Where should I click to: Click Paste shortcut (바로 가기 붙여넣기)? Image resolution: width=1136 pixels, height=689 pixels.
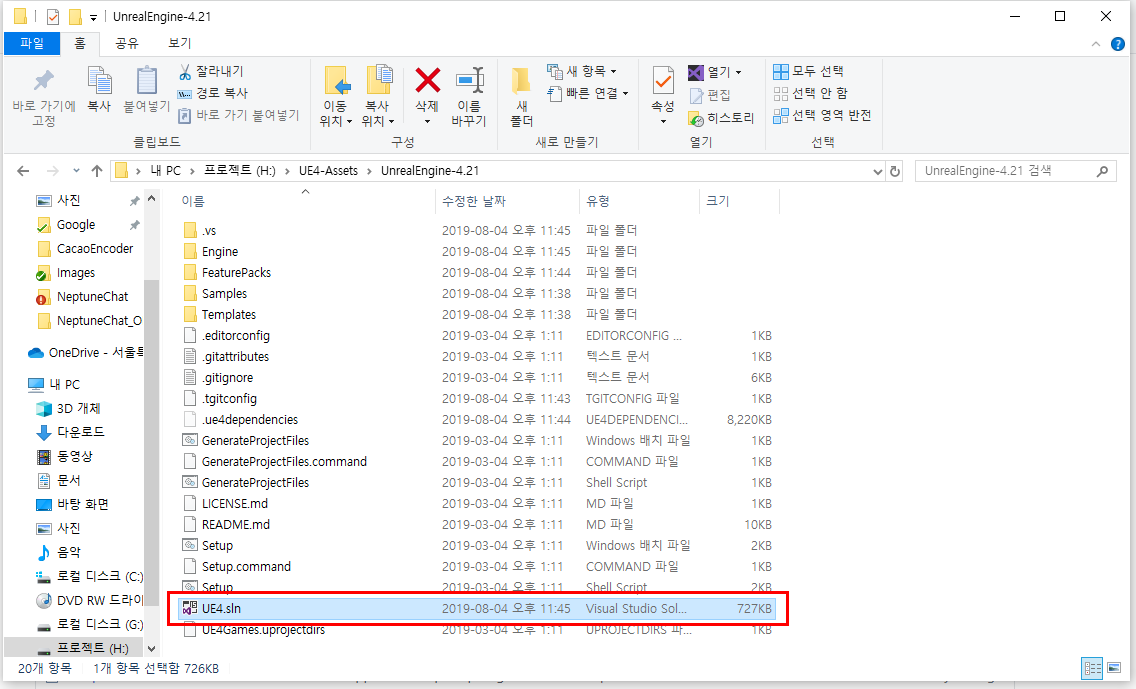[x=238, y=115]
